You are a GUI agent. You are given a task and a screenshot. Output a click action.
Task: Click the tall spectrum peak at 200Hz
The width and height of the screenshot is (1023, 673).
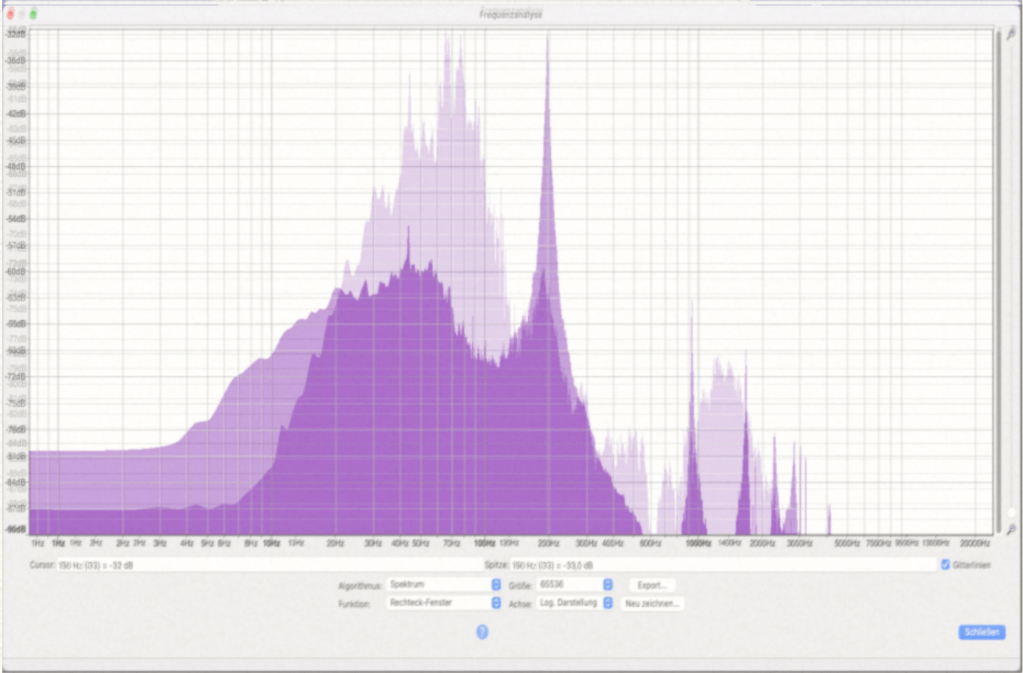(x=547, y=60)
